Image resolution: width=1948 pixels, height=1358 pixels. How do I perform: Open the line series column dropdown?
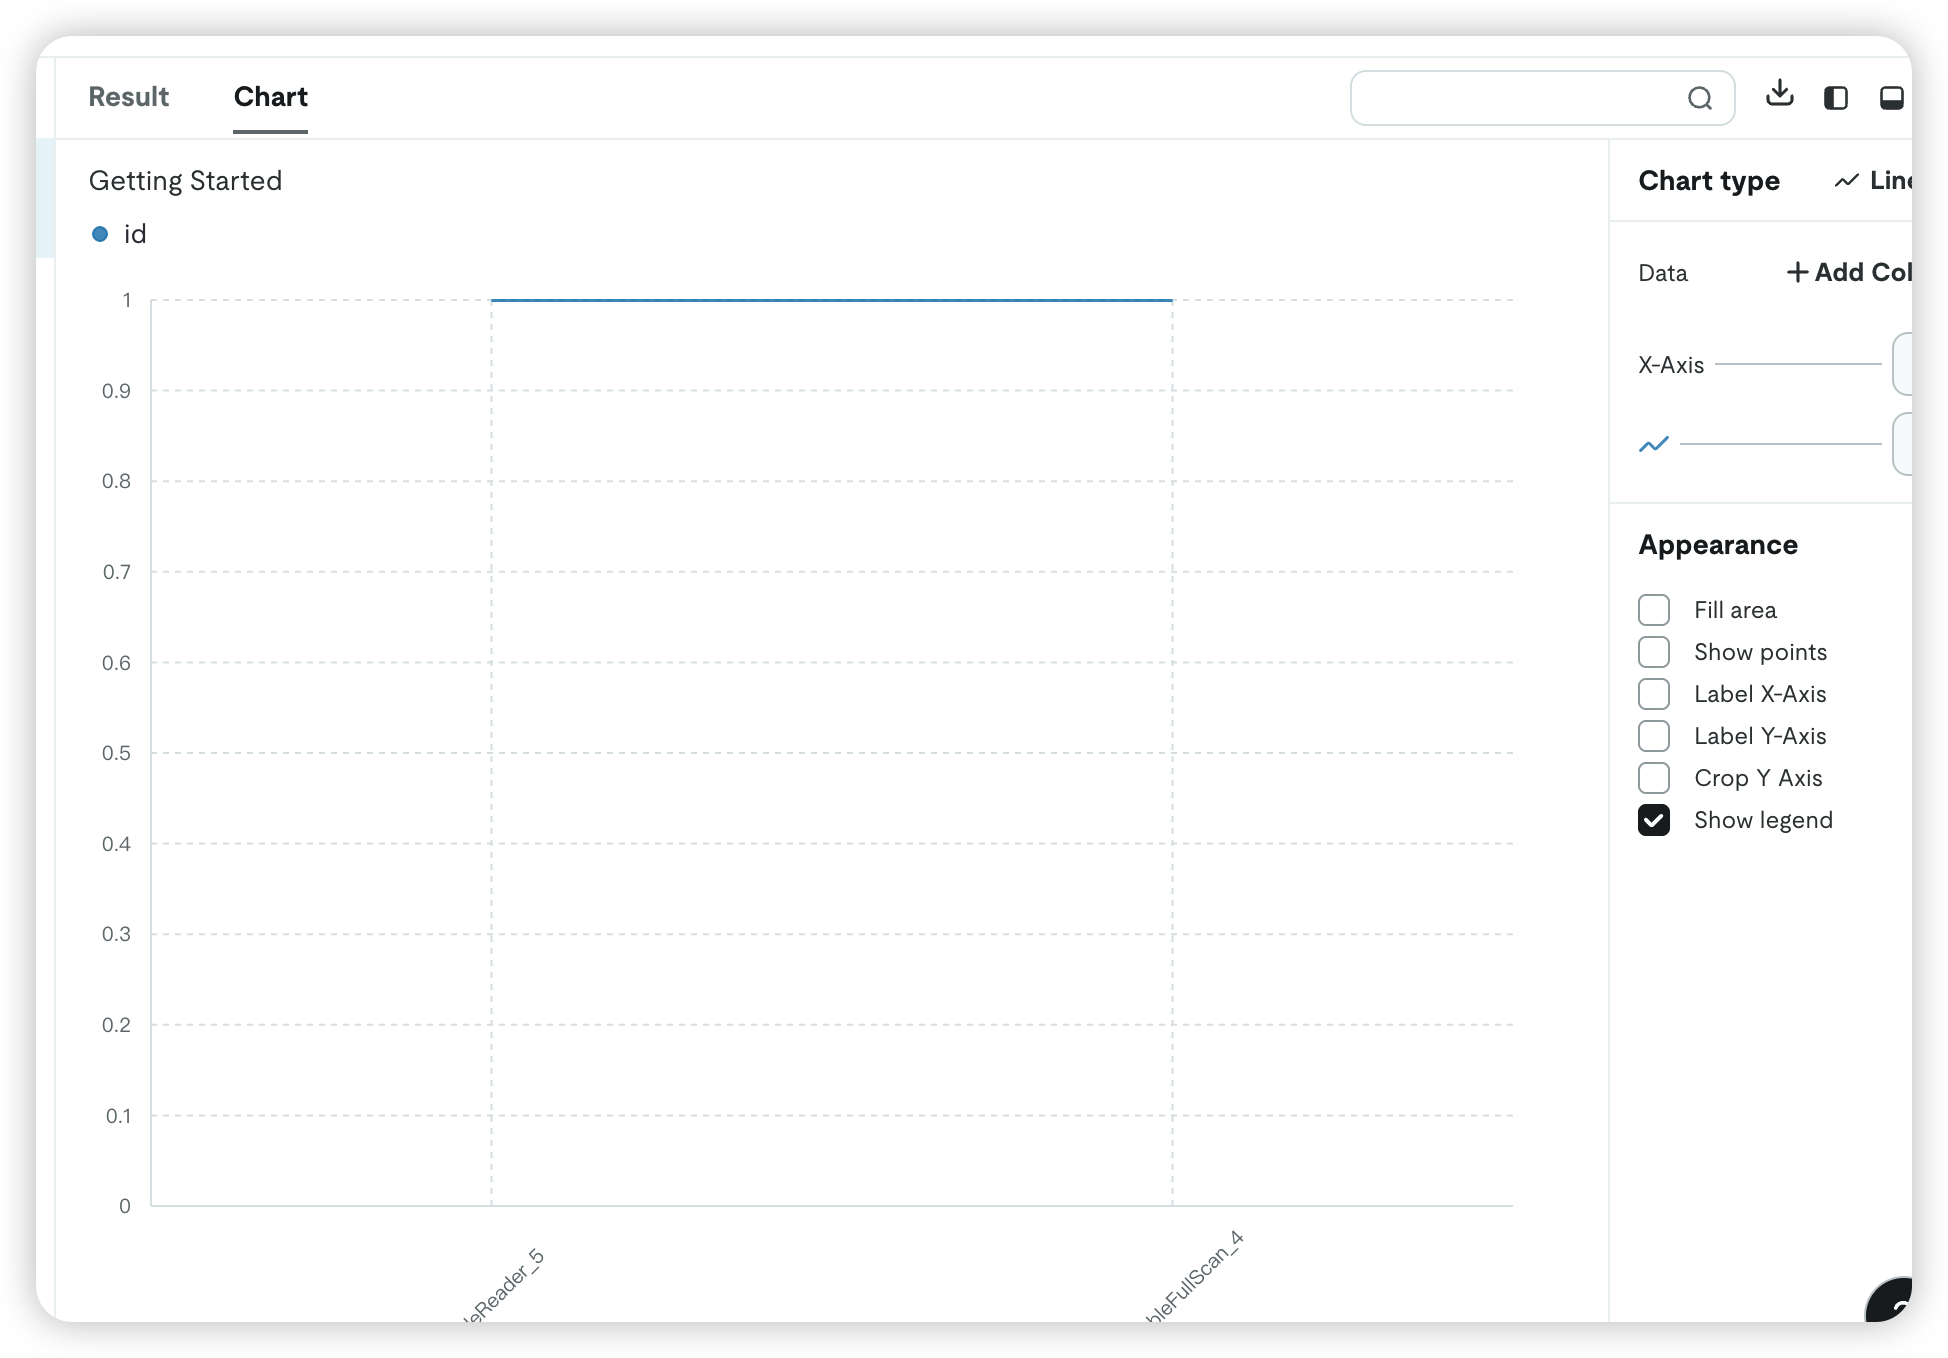tap(1901, 444)
